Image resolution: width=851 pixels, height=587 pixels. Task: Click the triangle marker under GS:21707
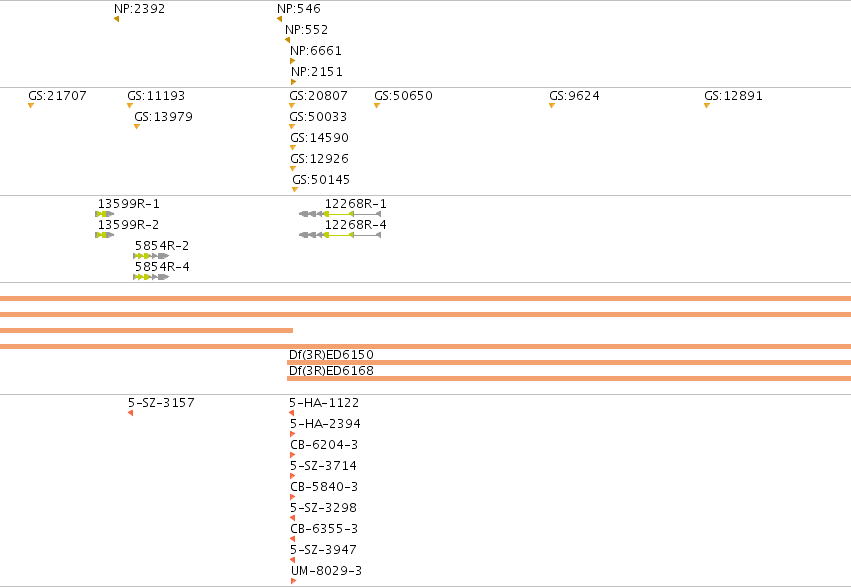[31, 106]
